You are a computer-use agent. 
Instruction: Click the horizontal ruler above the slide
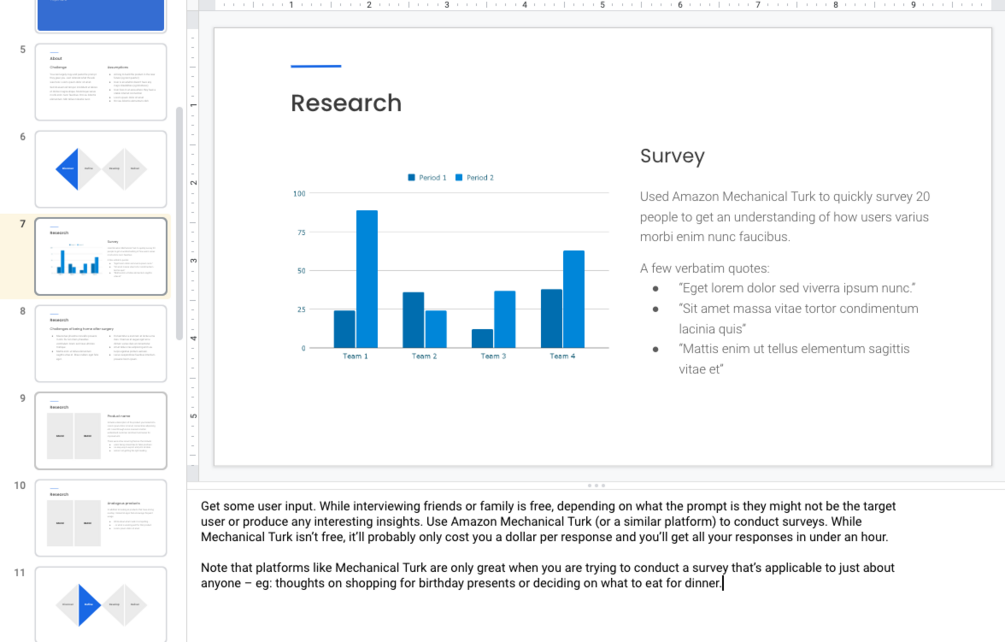(602, 5)
